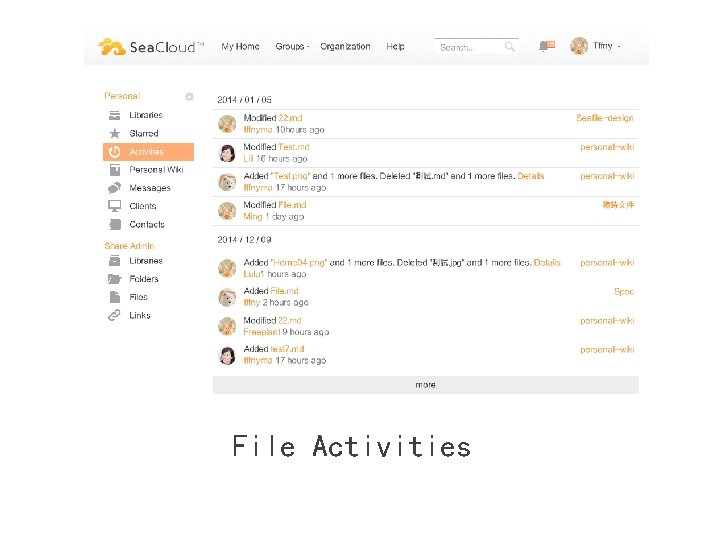The image size is (720, 540).
Task: Click the Share Admin Libraries icon
Action: point(114,260)
